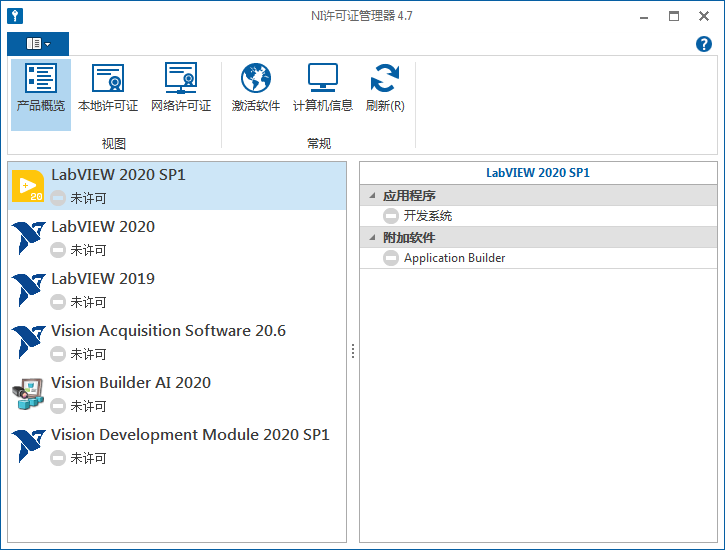Switch to 本地许可证 local licenses view
The width and height of the screenshot is (725, 550).
[x=108, y=88]
